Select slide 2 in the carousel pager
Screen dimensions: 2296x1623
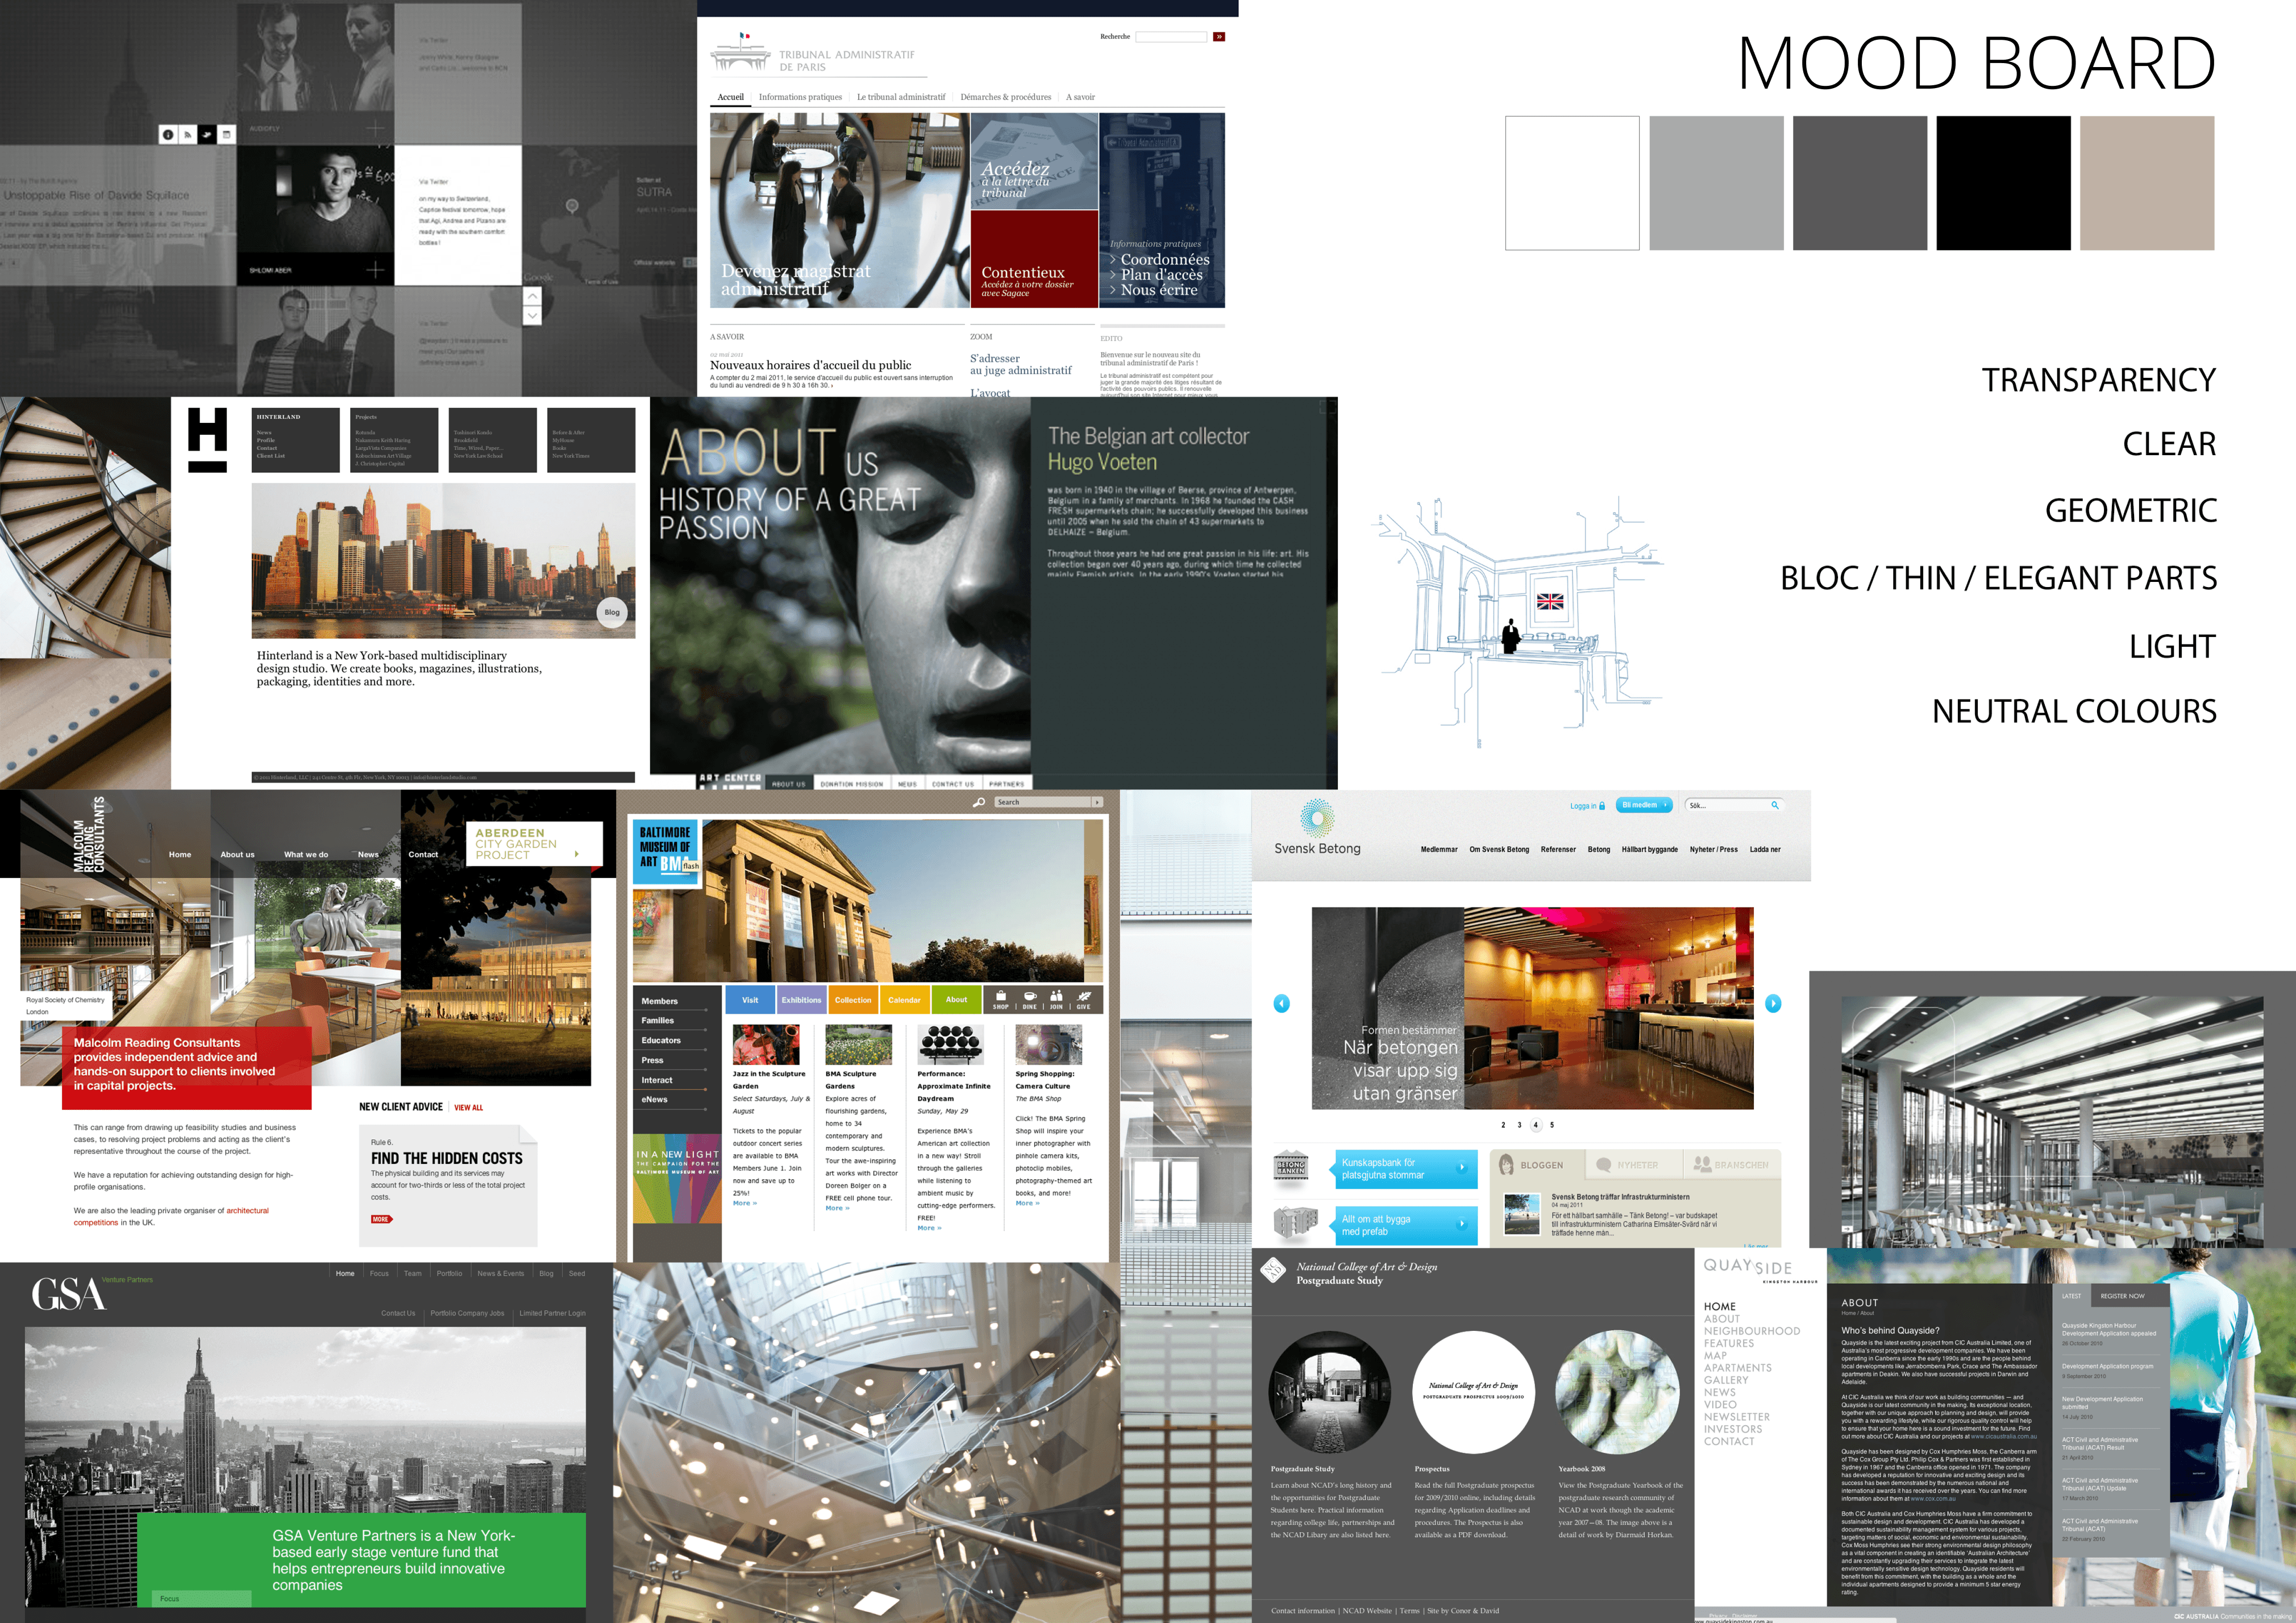(x=1503, y=1125)
